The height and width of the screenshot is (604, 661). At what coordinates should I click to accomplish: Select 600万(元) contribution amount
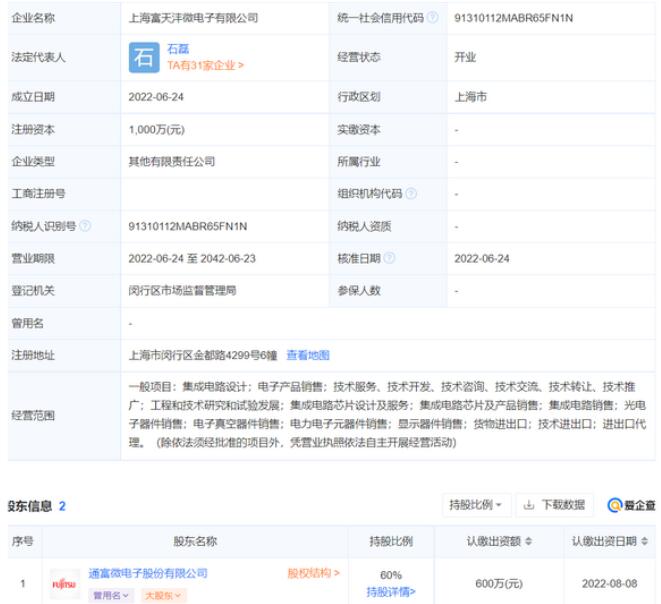pyautogui.click(x=499, y=584)
